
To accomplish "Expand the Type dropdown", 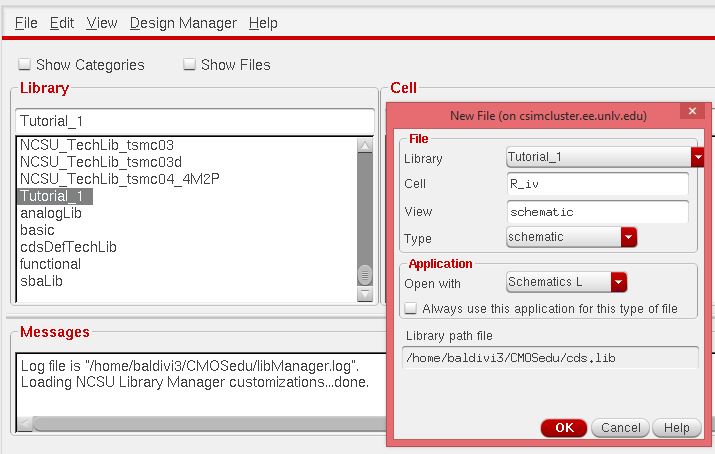I will 628,237.
